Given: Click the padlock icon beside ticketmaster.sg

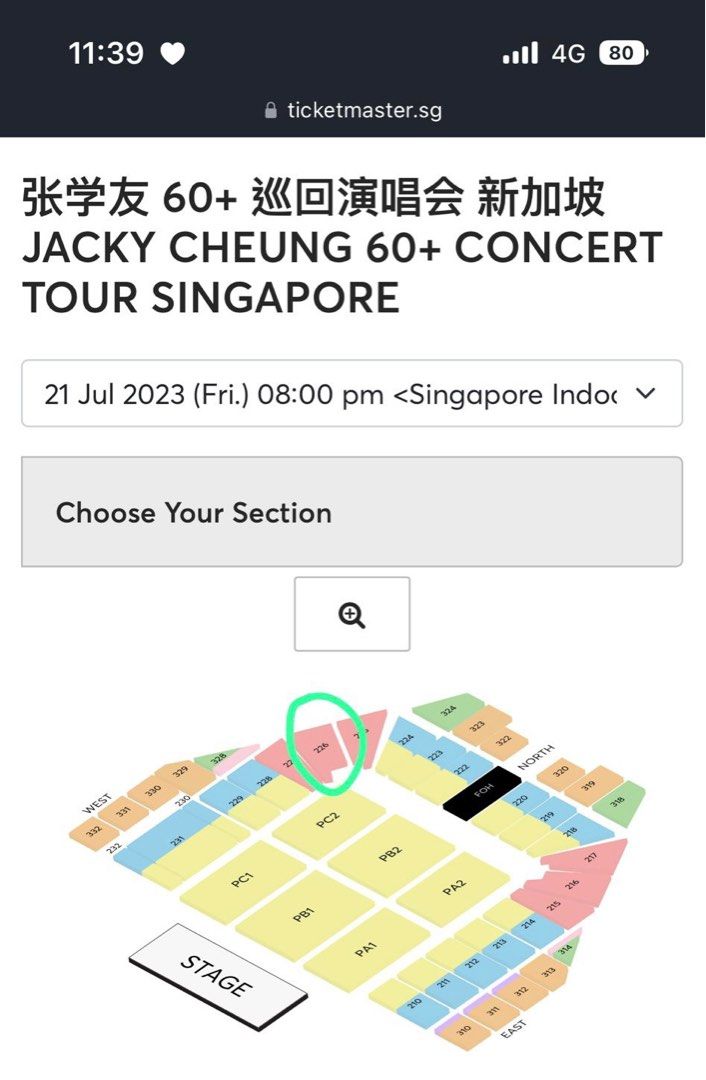Looking at the screenshot, I should pyautogui.click(x=269, y=112).
